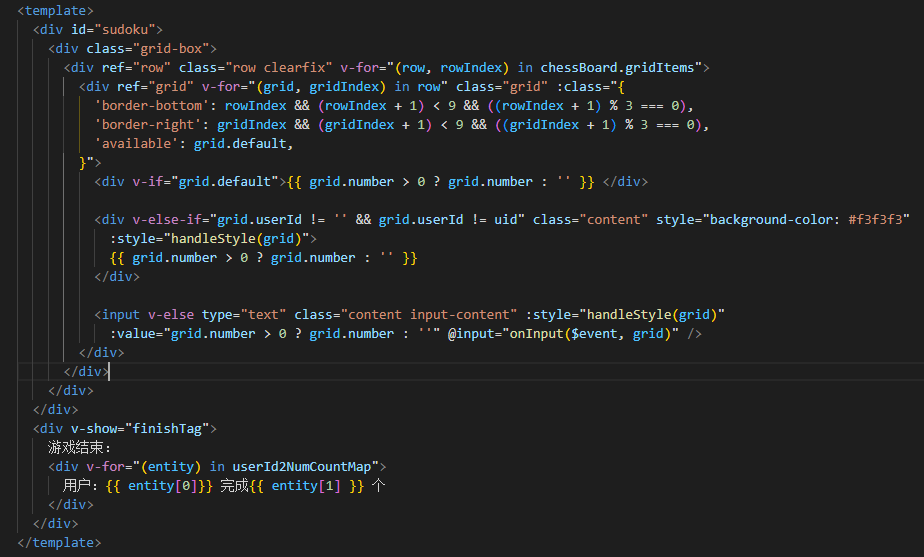Click the 游戏结束 text line
This screenshot has width=924, height=557.
pyautogui.click(x=79, y=448)
